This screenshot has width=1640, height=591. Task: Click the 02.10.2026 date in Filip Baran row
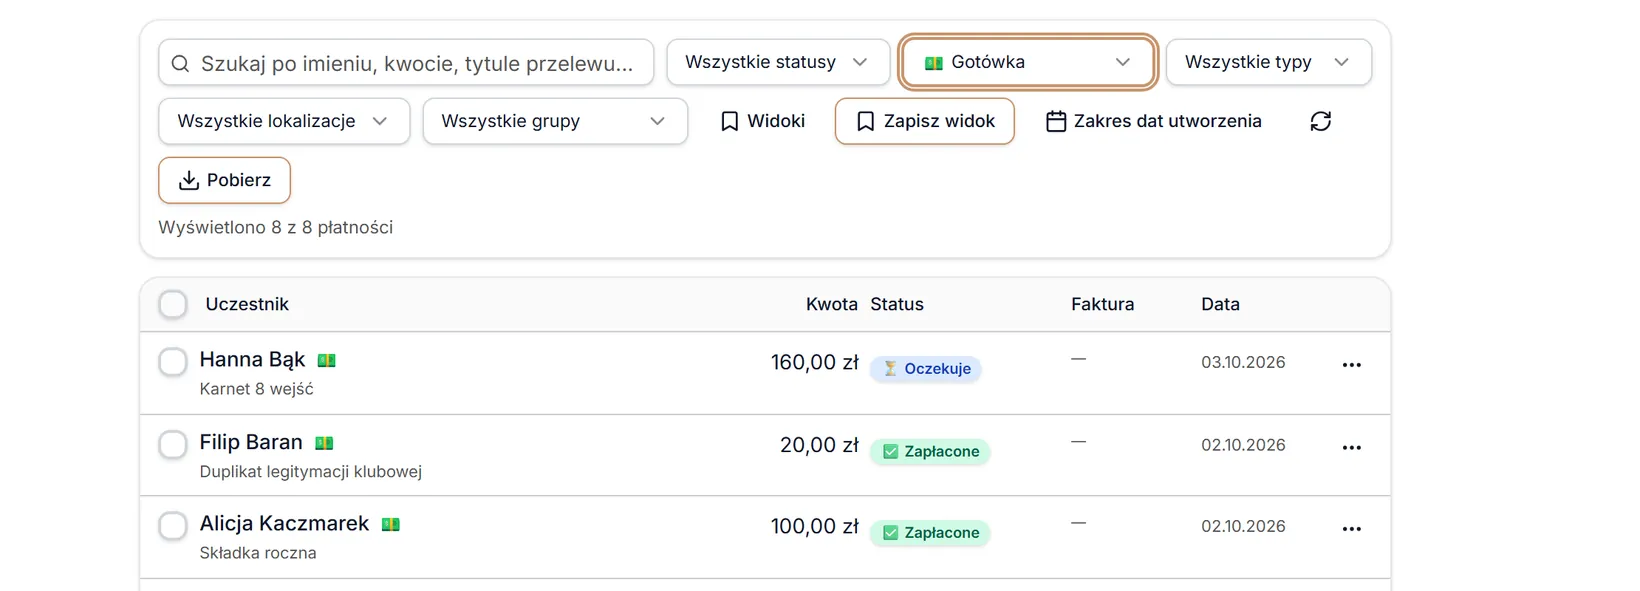coord(1243,445)
